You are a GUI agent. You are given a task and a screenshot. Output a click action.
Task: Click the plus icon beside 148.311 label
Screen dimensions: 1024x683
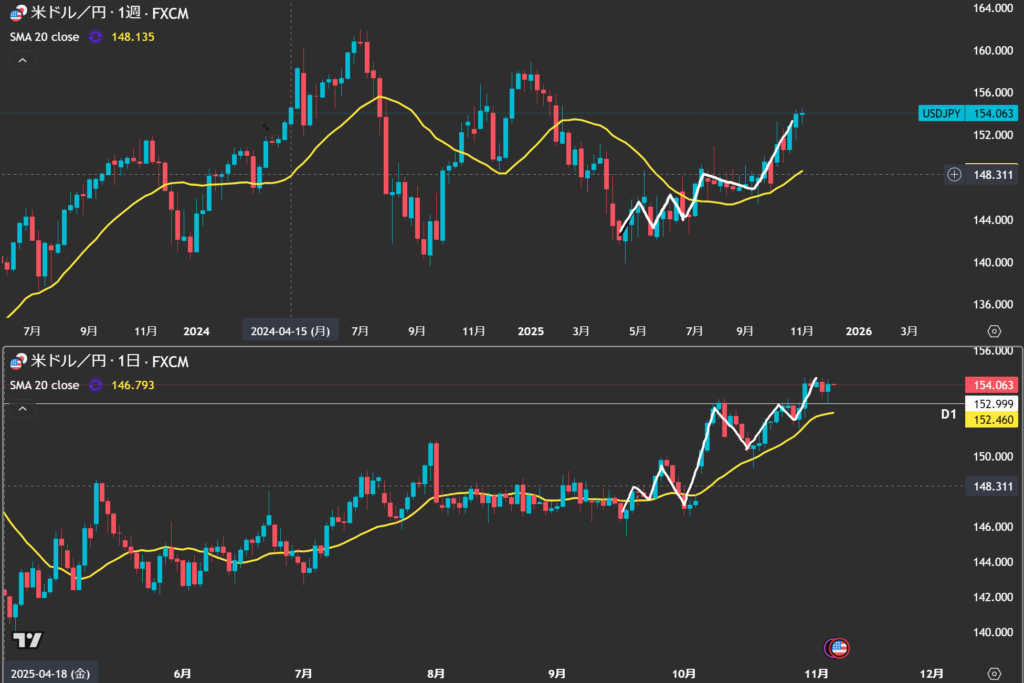(x=953, y=174)
